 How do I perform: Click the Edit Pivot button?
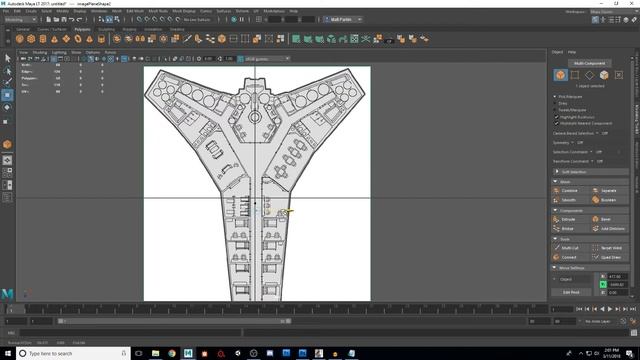pos(571,292)
